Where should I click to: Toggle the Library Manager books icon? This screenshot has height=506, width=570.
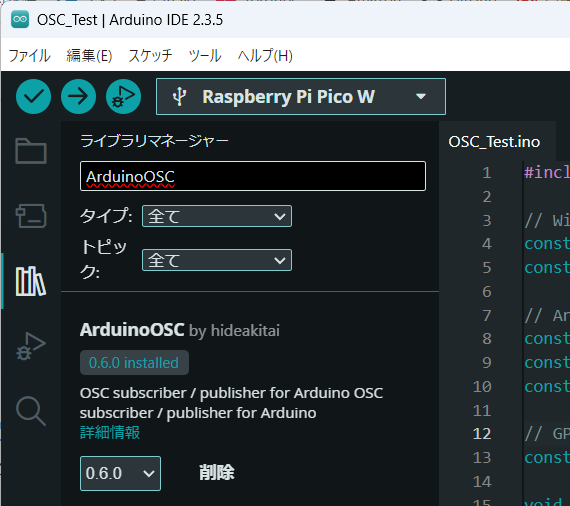pyautogui.click(x=31, y=281)
